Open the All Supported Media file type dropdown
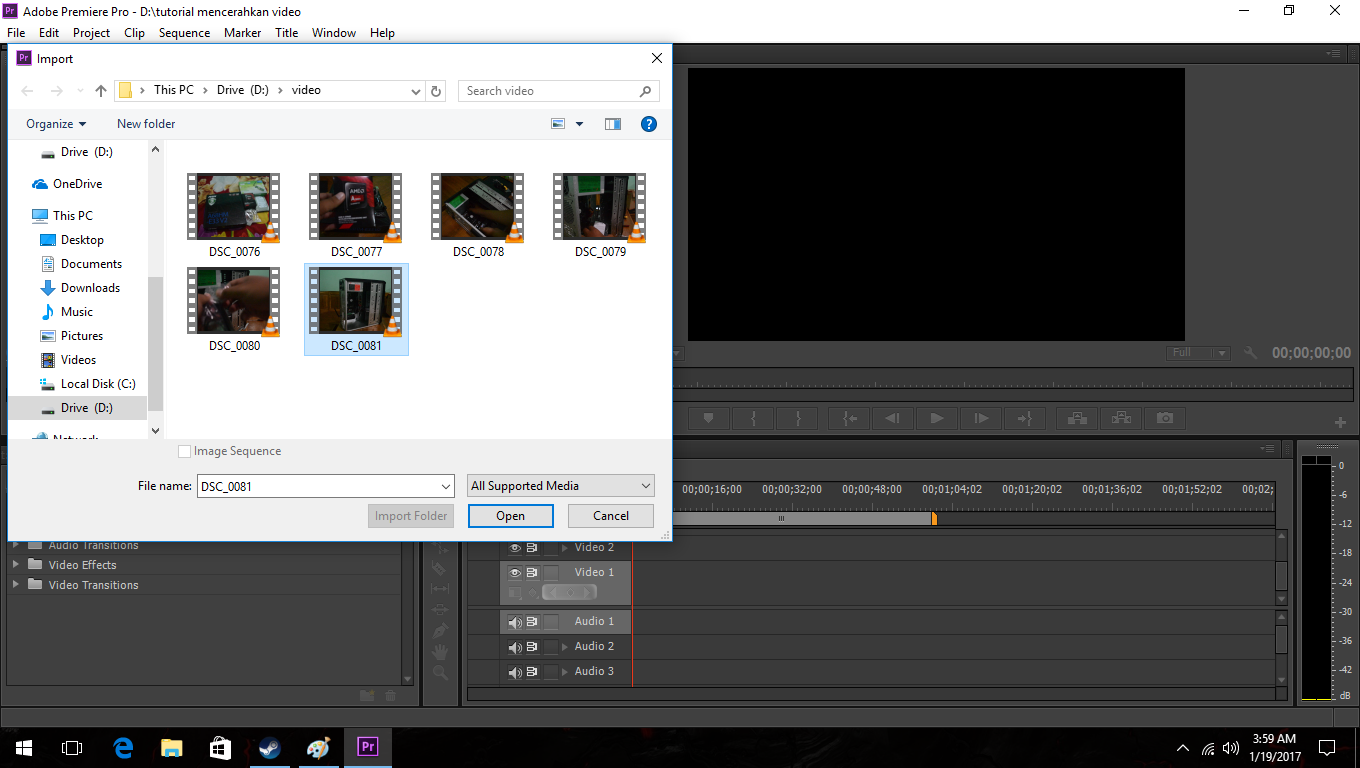 pyautogui.click(x=561, y=486)
